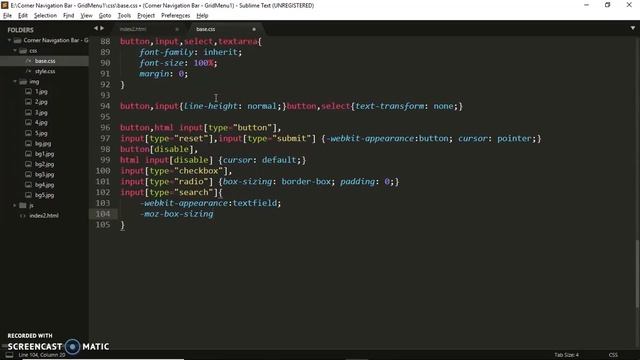Go to next tab with right arrow

pos(102,28)
